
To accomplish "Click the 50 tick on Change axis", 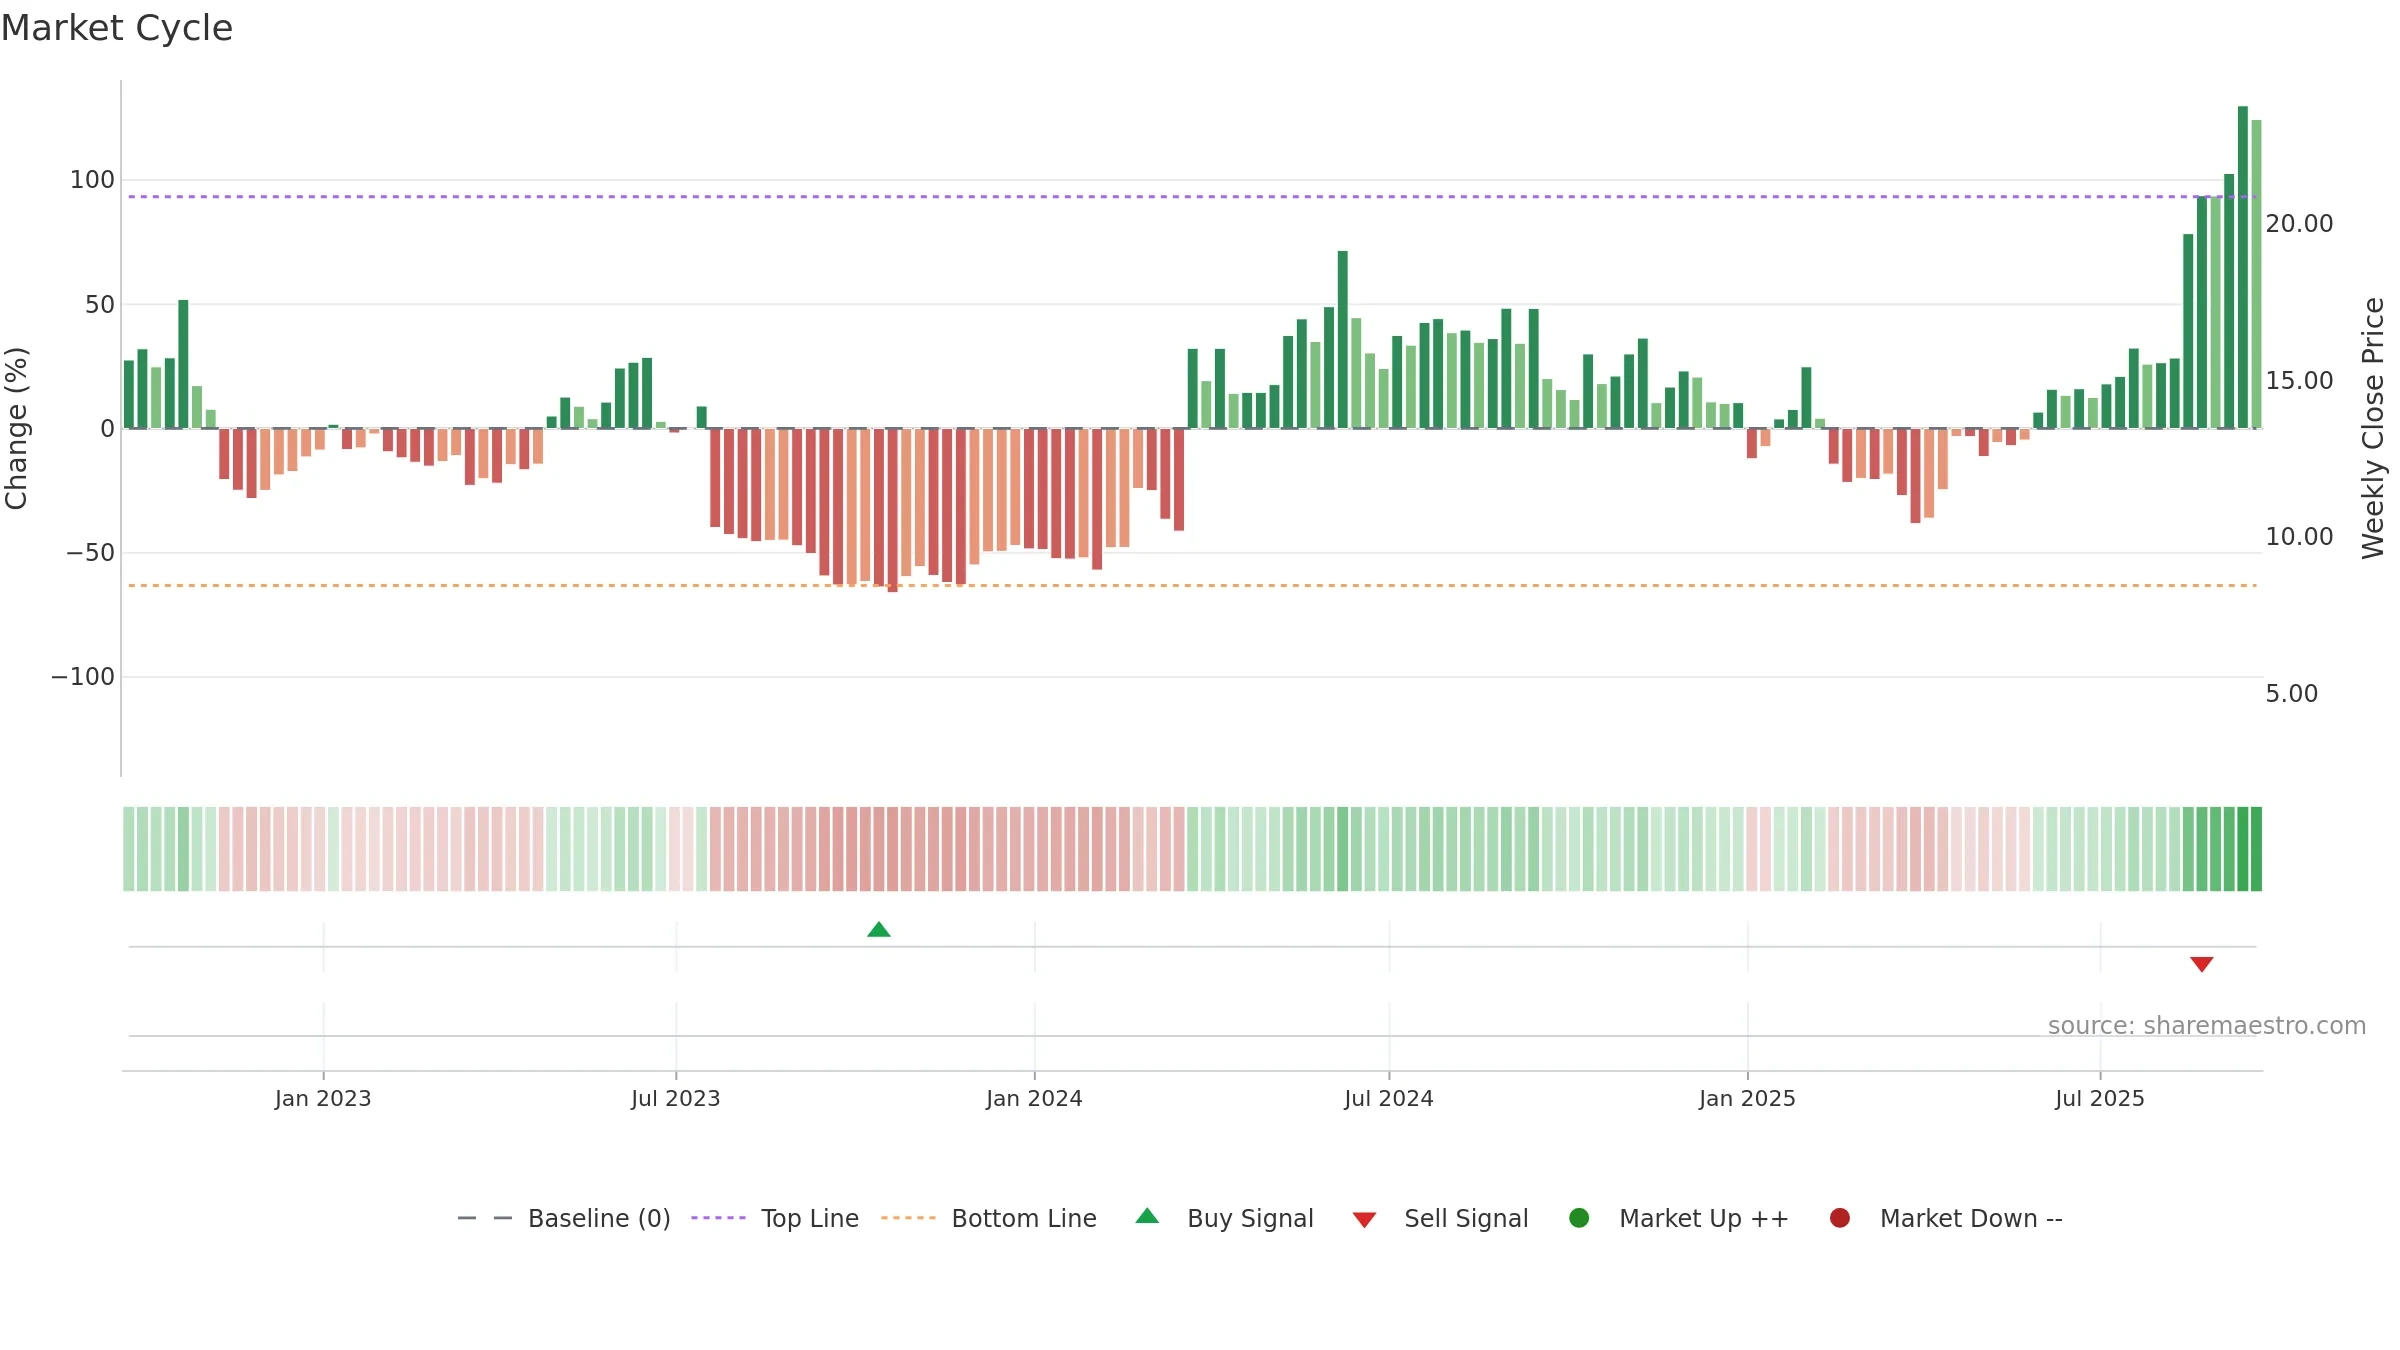I will [100, 305].
